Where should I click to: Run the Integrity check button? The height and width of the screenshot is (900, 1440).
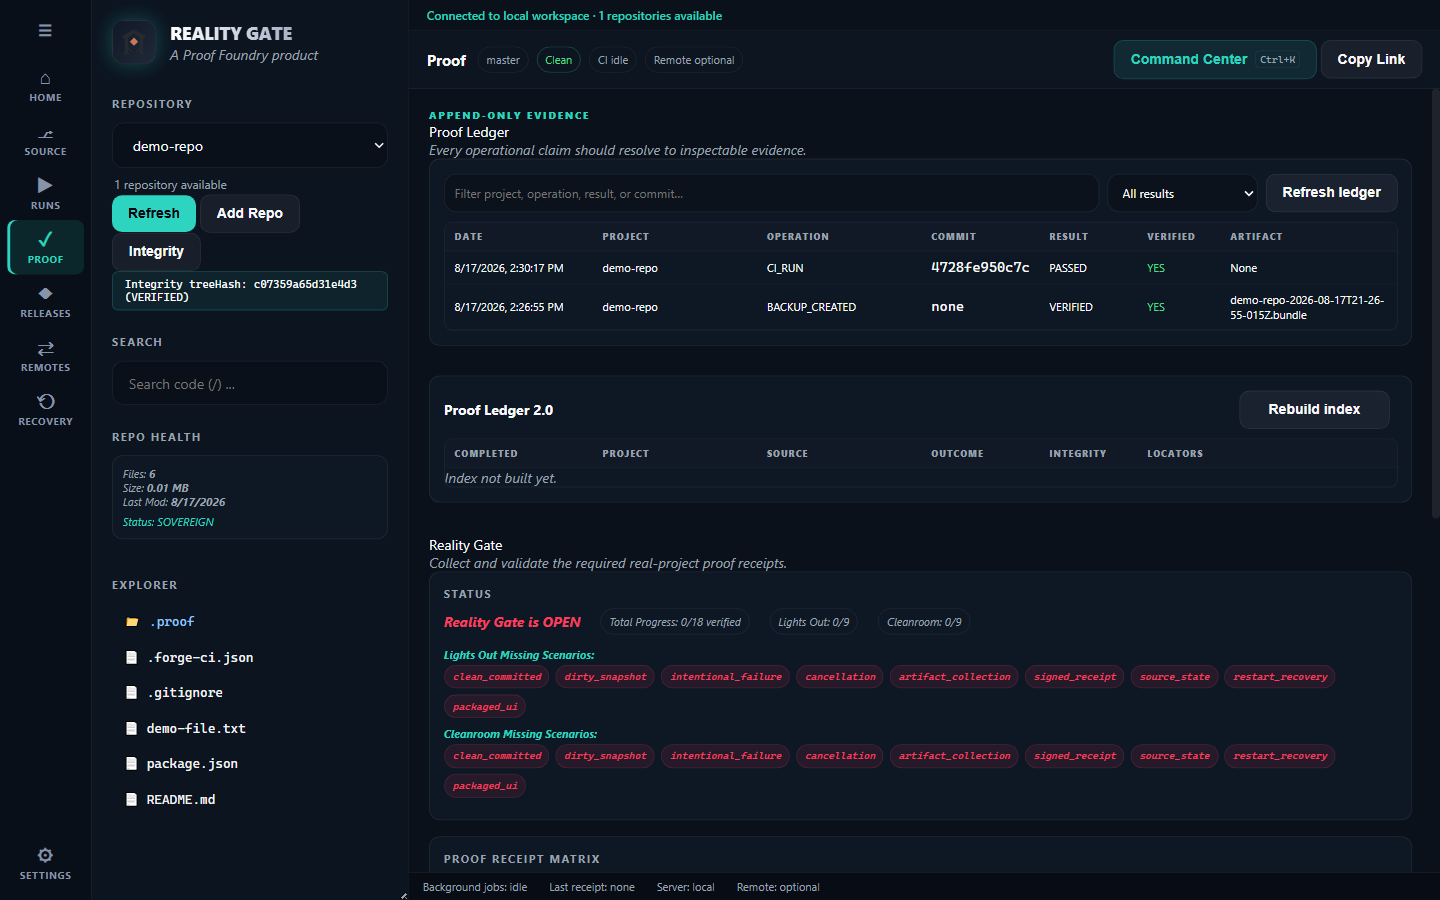point(156,251)
